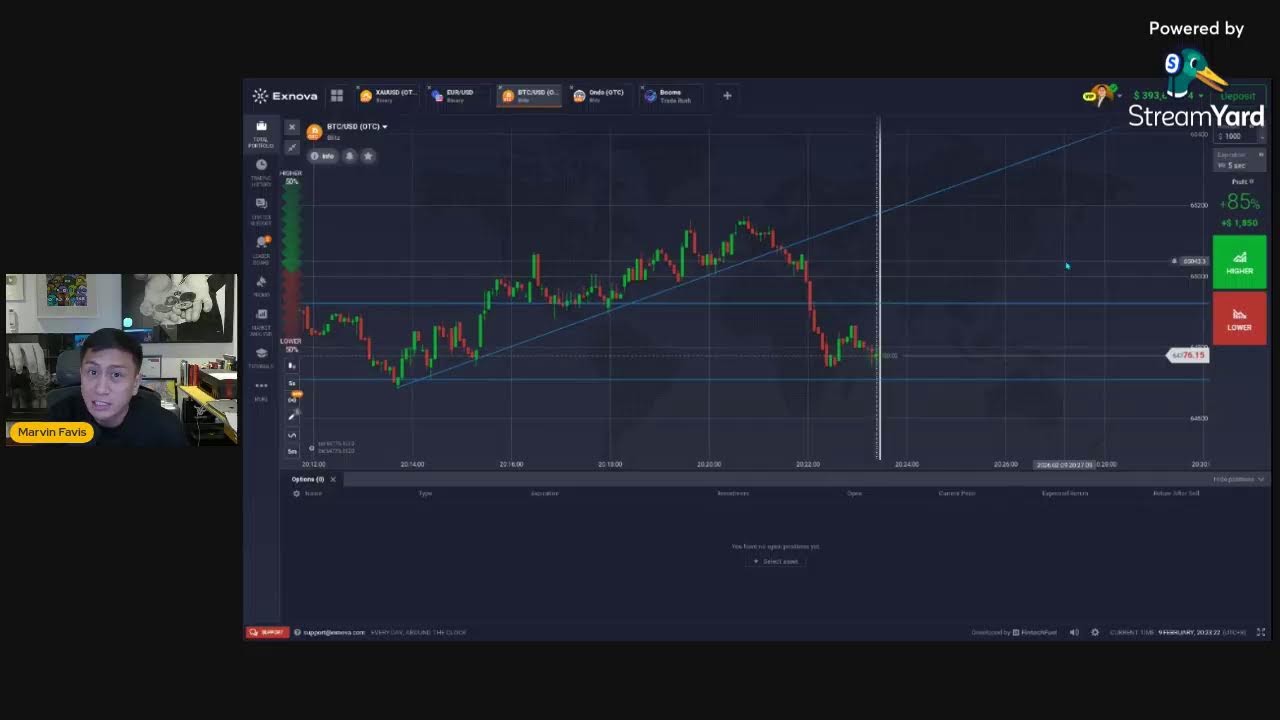
Task: Switch to the Ondo (OTC) tab
Action: click(601, 96)
